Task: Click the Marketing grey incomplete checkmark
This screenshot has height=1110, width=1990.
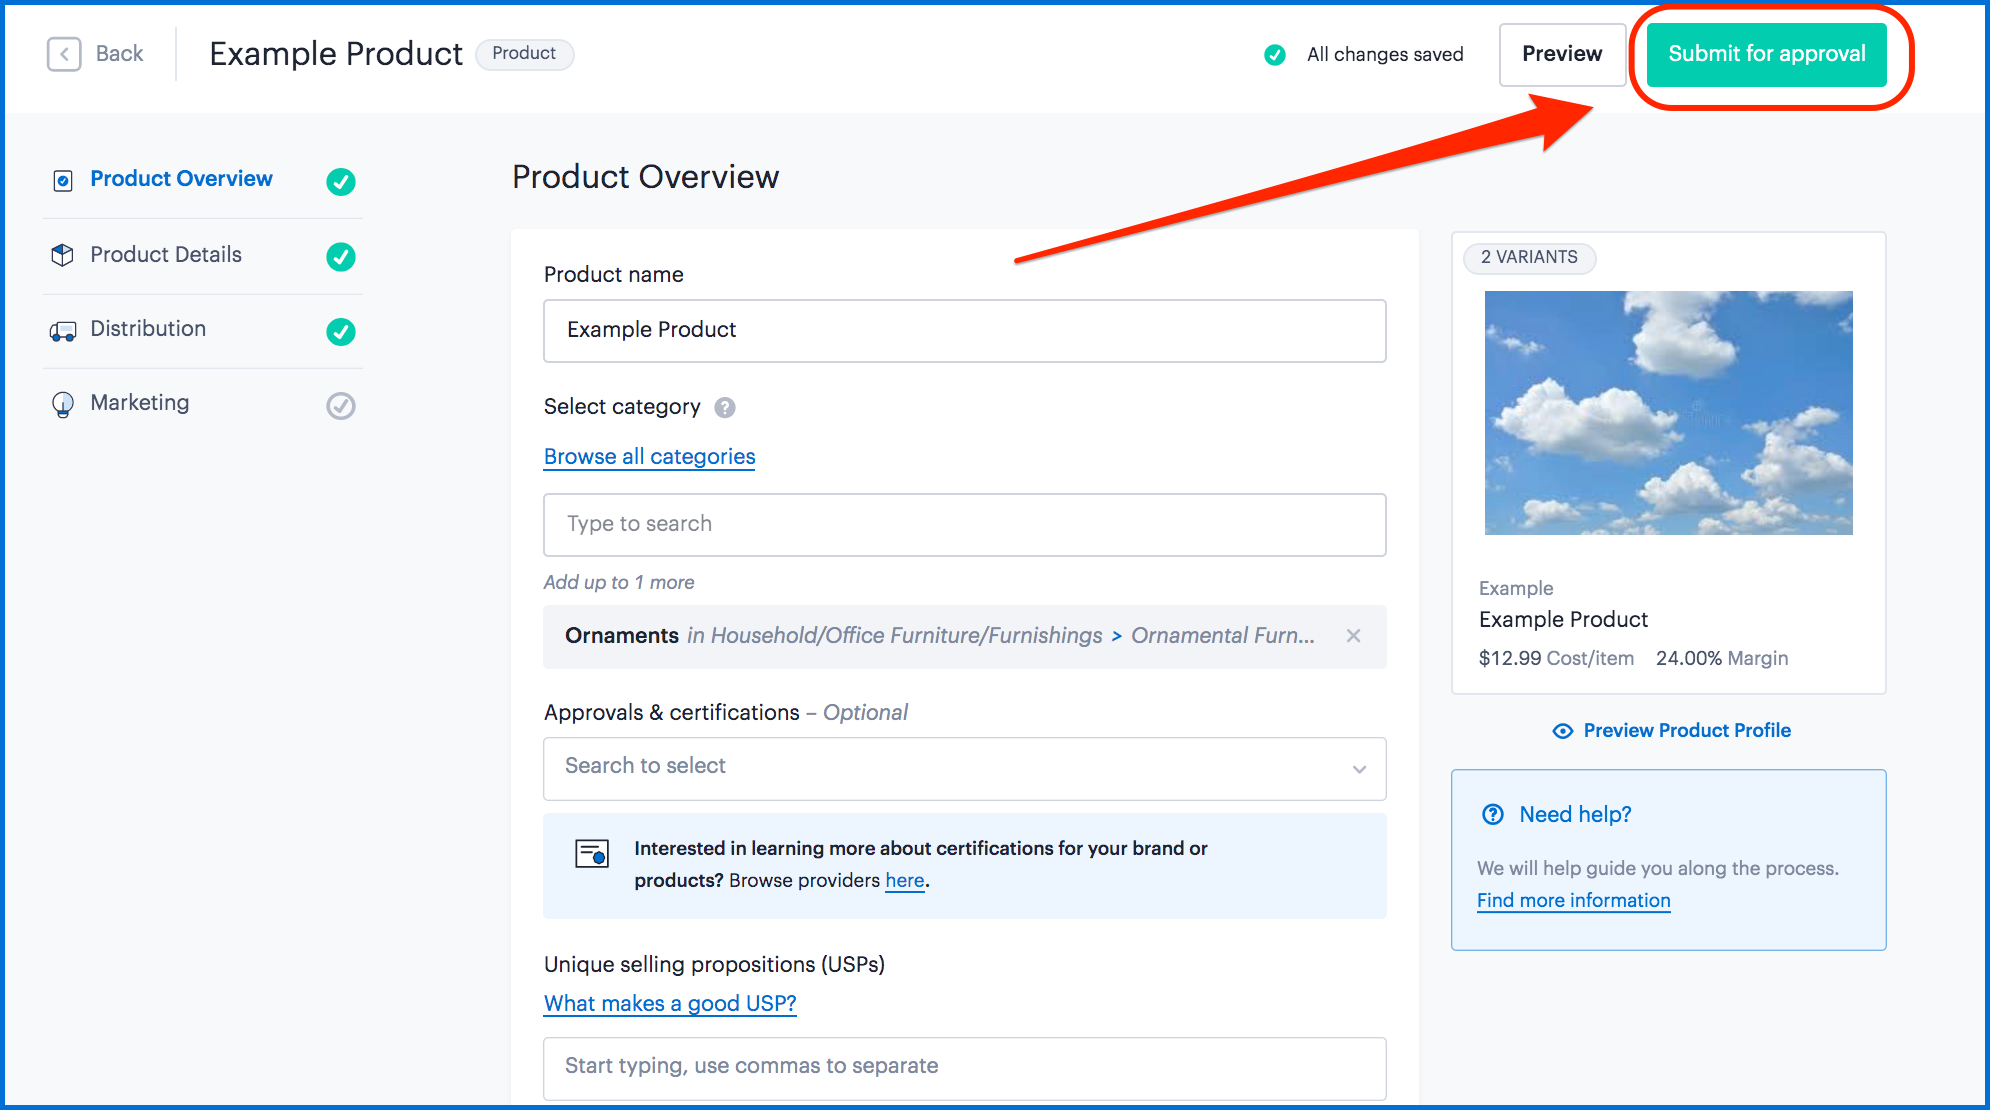Action: click(341, 405)
